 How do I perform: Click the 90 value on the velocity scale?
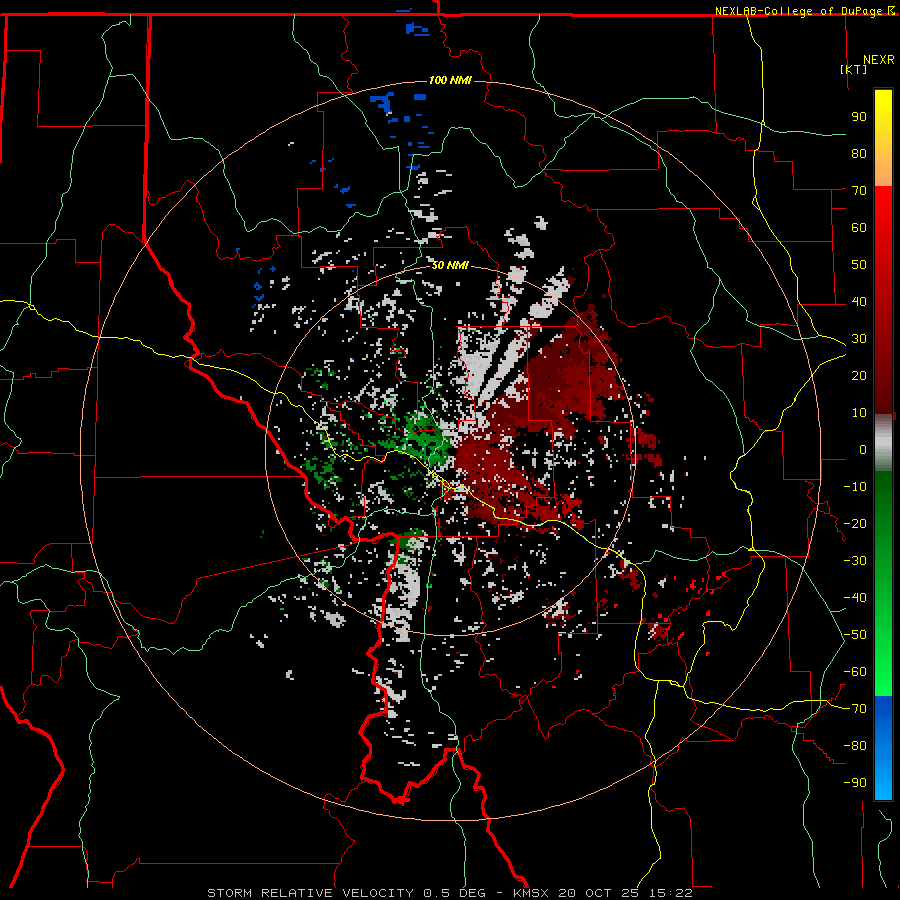pyautogui.click(x=859, y=117)
